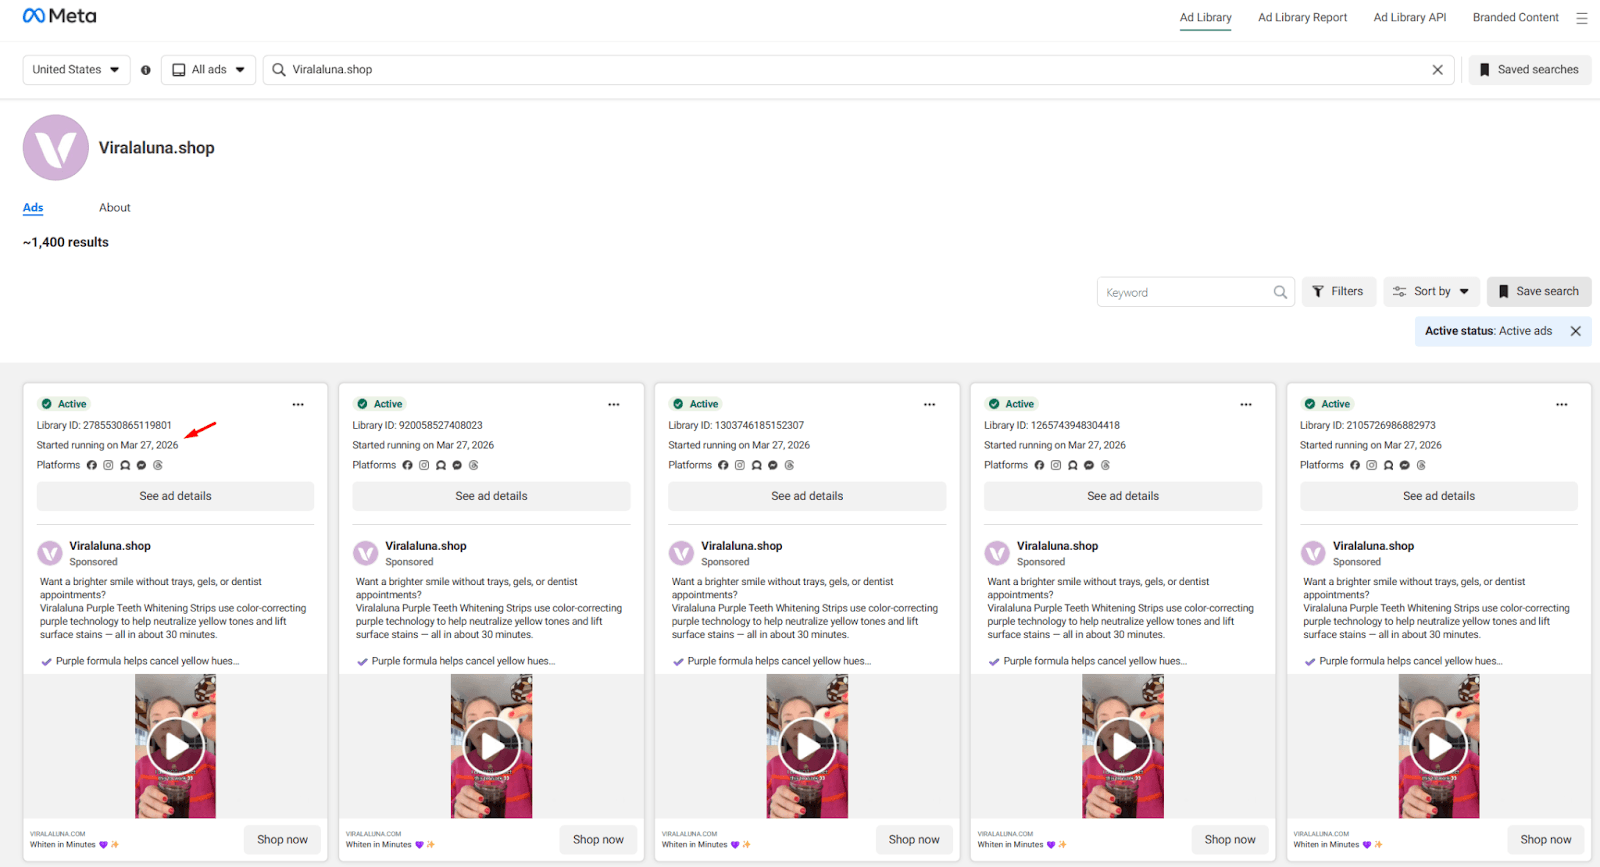Click Viralaluna.shop page avatar in header
Viewport: 1600px width, 867px height.
(x=56, y=148)
